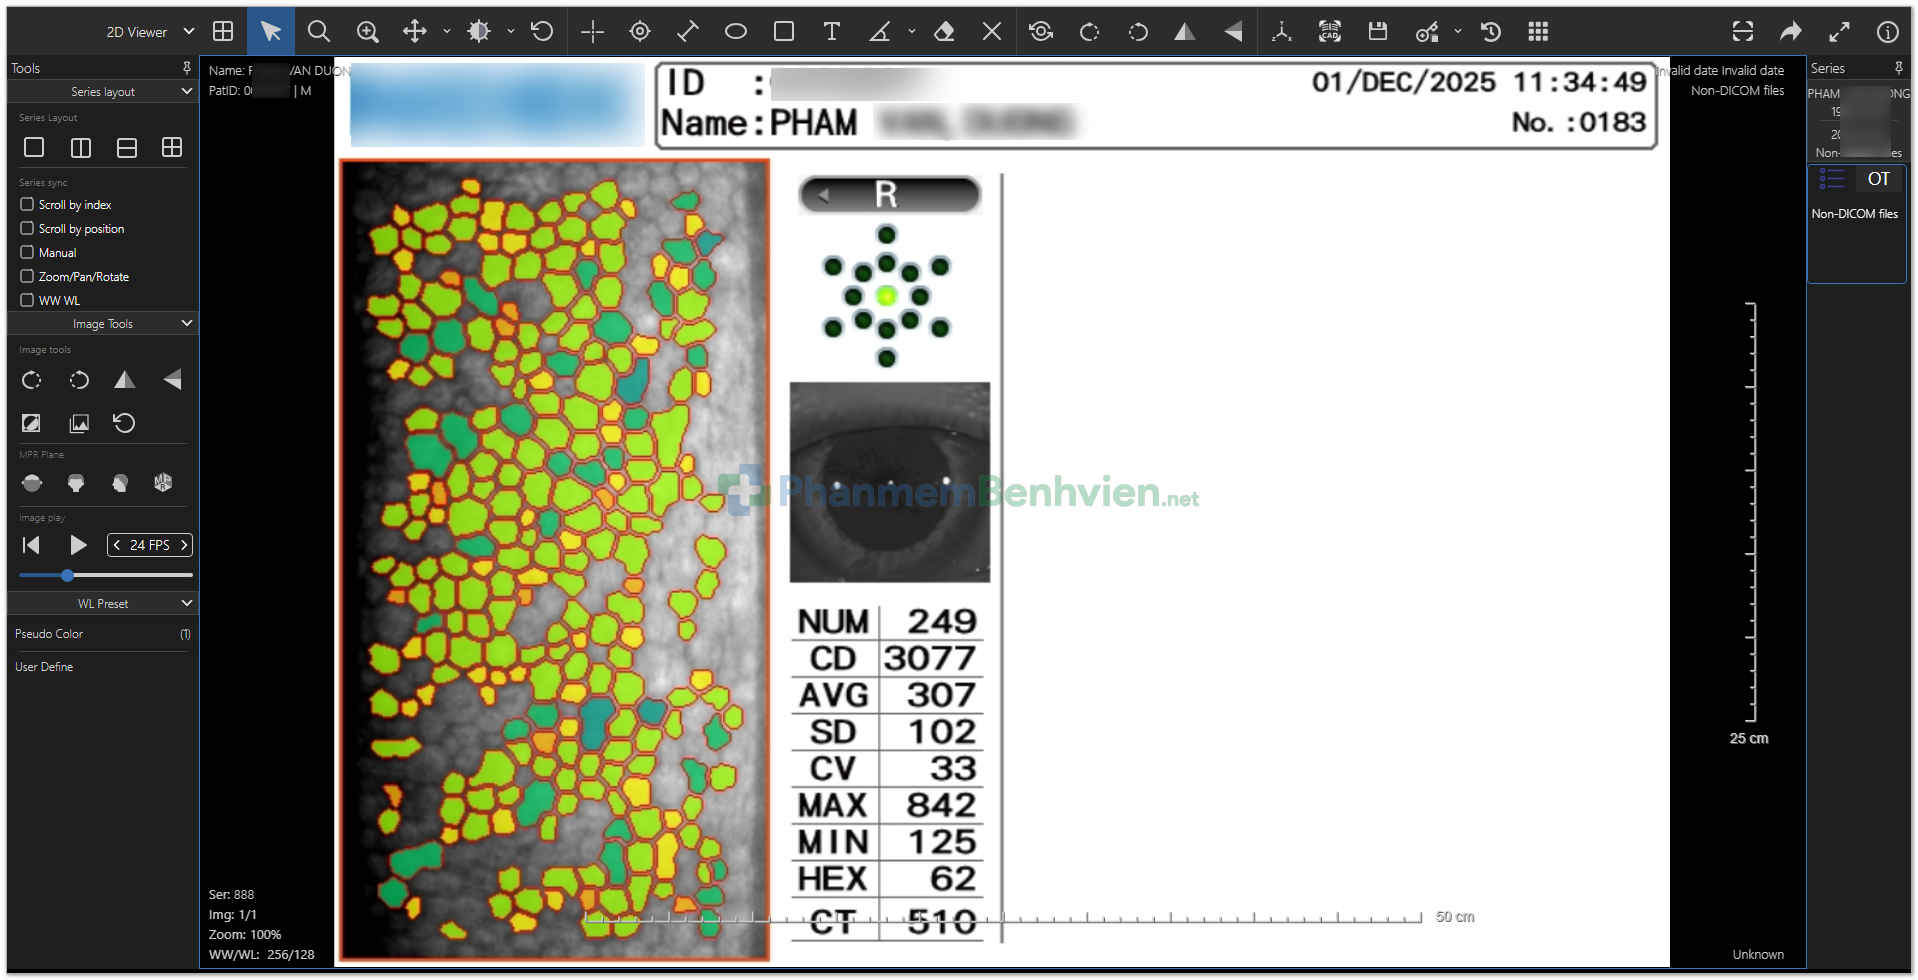The width and height of the screenshot is (1918, 980).
Task: Select the Pseudo Color preset
Action: (x=49, y=634)
